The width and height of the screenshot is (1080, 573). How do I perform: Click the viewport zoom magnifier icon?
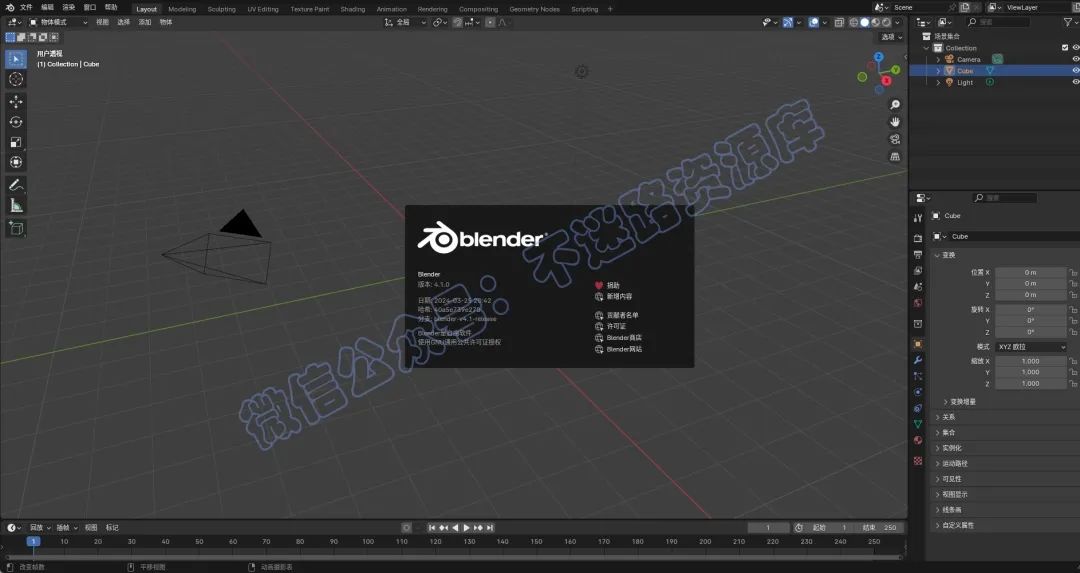coord(895,105)
